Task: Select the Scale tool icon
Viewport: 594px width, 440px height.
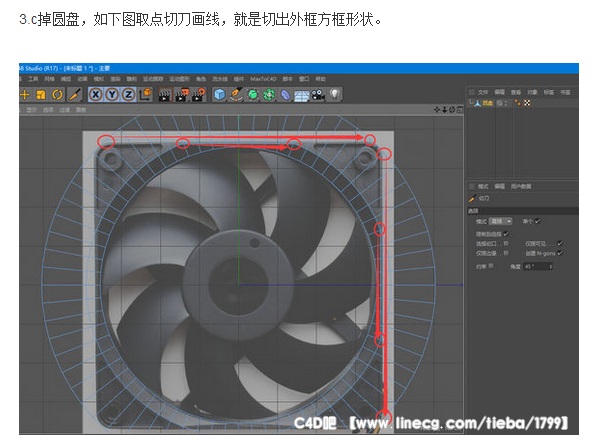Action: [41, 94]
